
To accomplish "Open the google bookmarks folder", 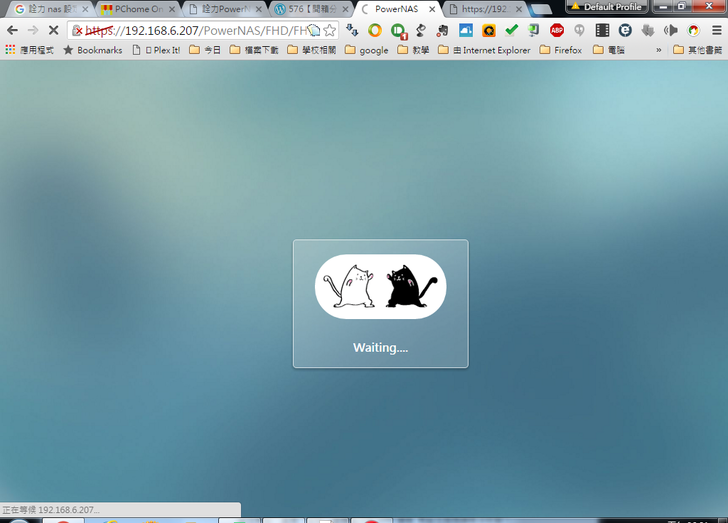I will (366, 50).
